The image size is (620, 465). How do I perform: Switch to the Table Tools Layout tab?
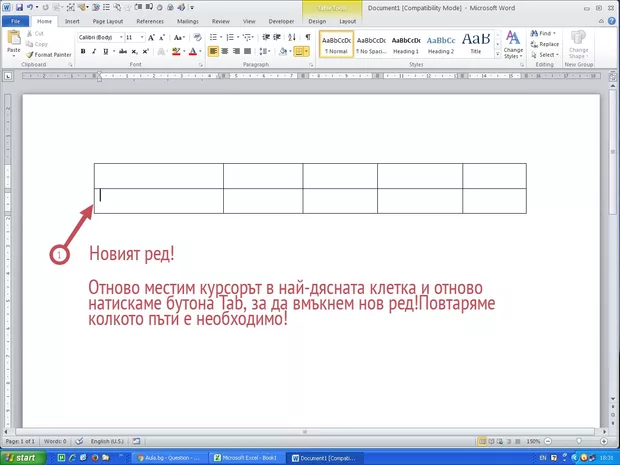click(348, 21)
